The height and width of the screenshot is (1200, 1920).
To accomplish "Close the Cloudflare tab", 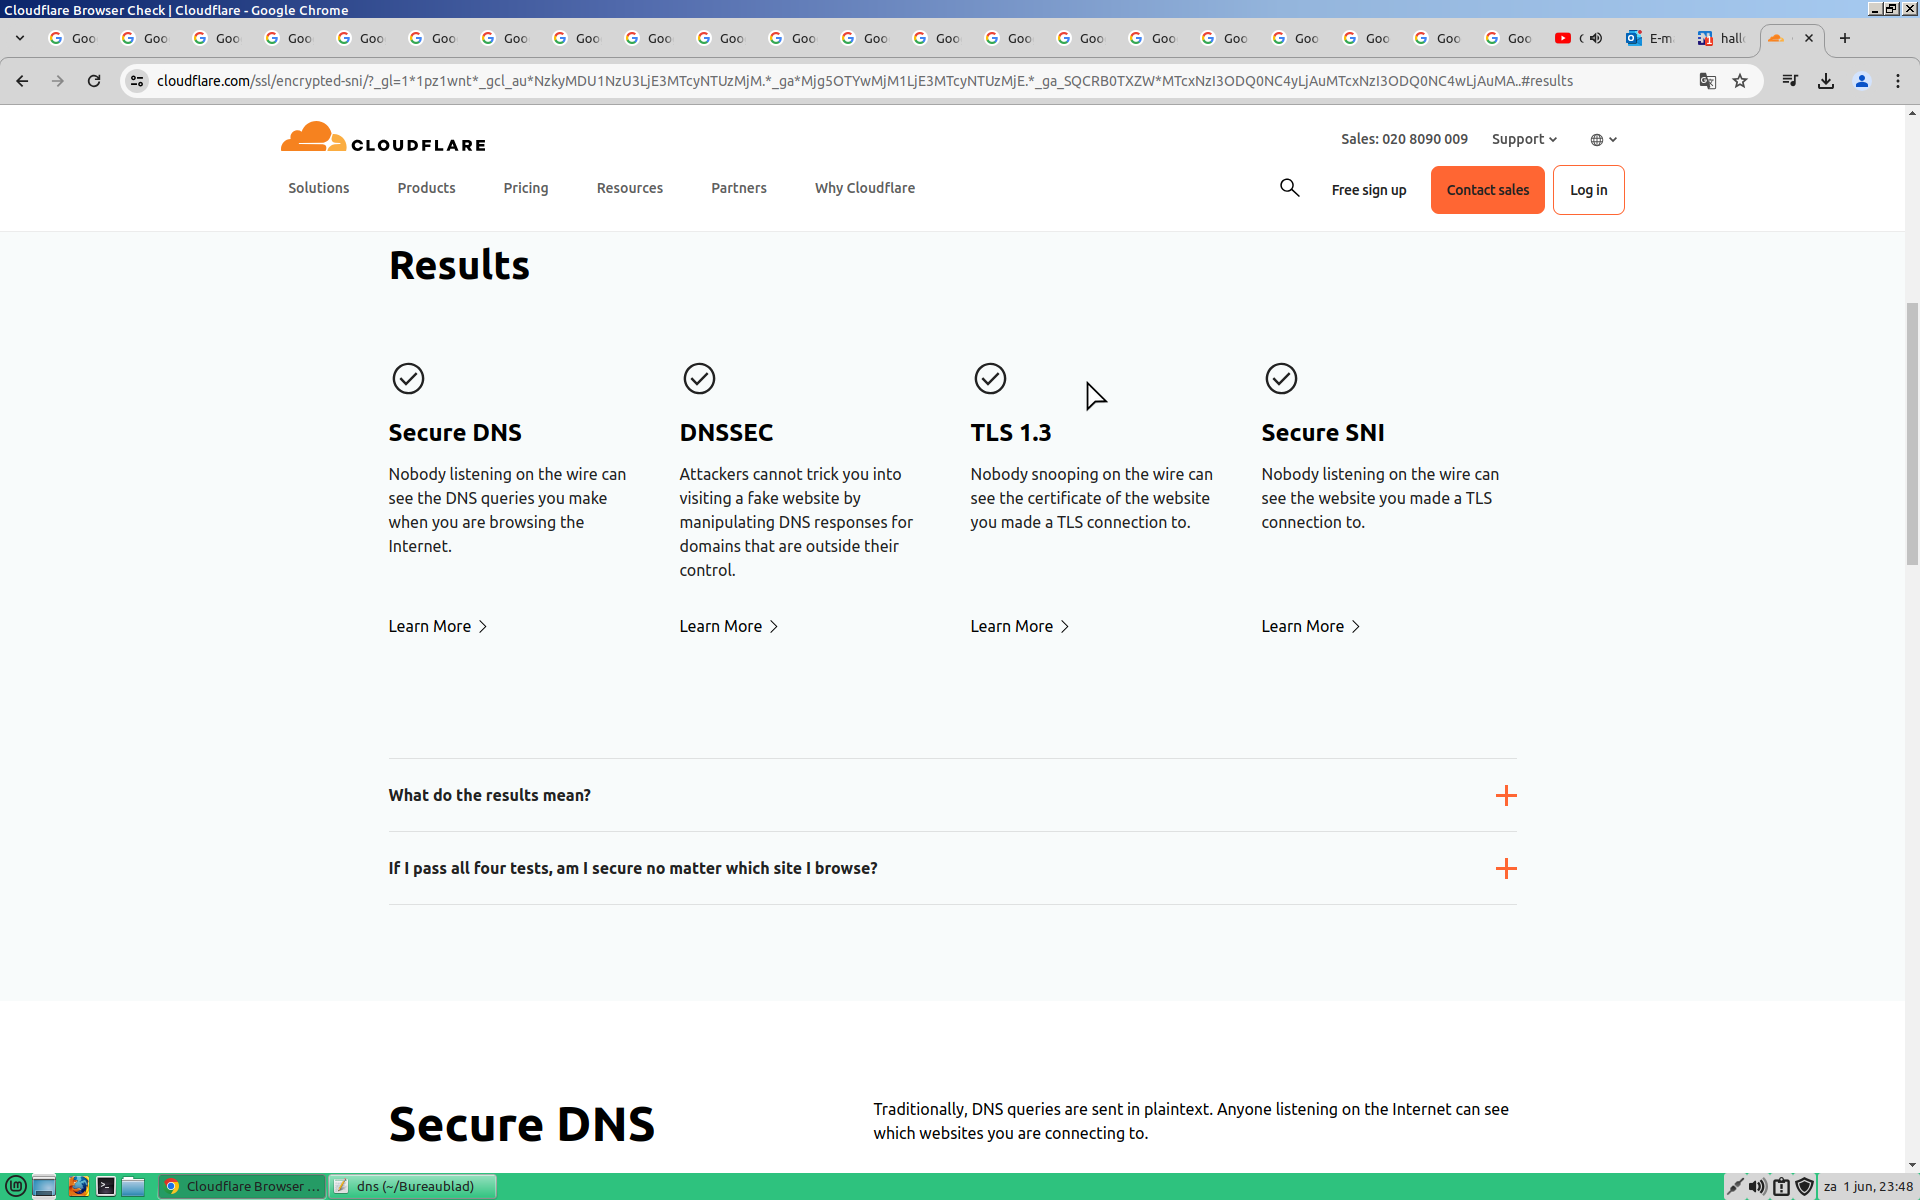I will tap(1809, 38).
